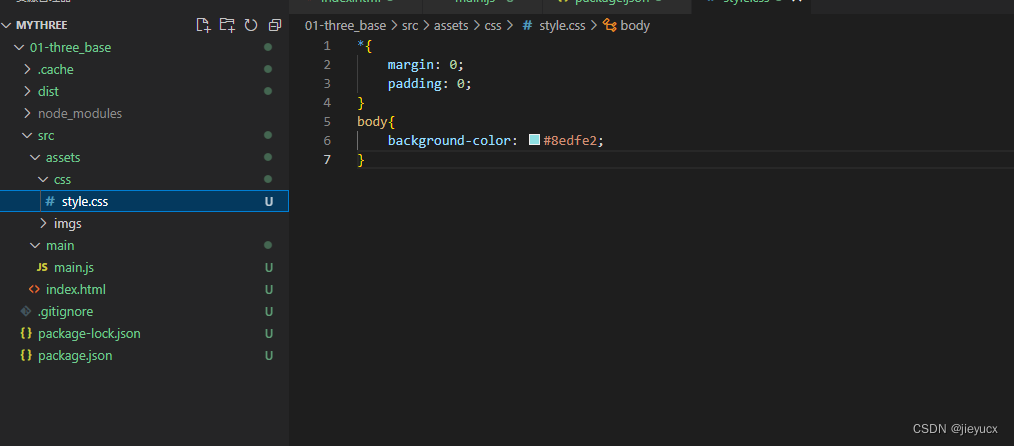Image resolution: width=1014 pixels, height=446 pixels.
Task: Click the braces icon beside package.json
Action: [26, 356]
